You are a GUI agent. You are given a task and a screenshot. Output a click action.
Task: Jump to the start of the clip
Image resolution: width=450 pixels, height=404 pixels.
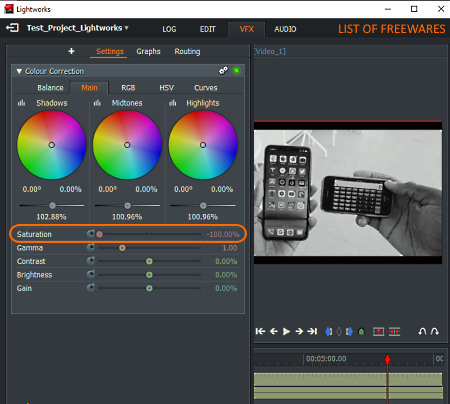point(260,331)
